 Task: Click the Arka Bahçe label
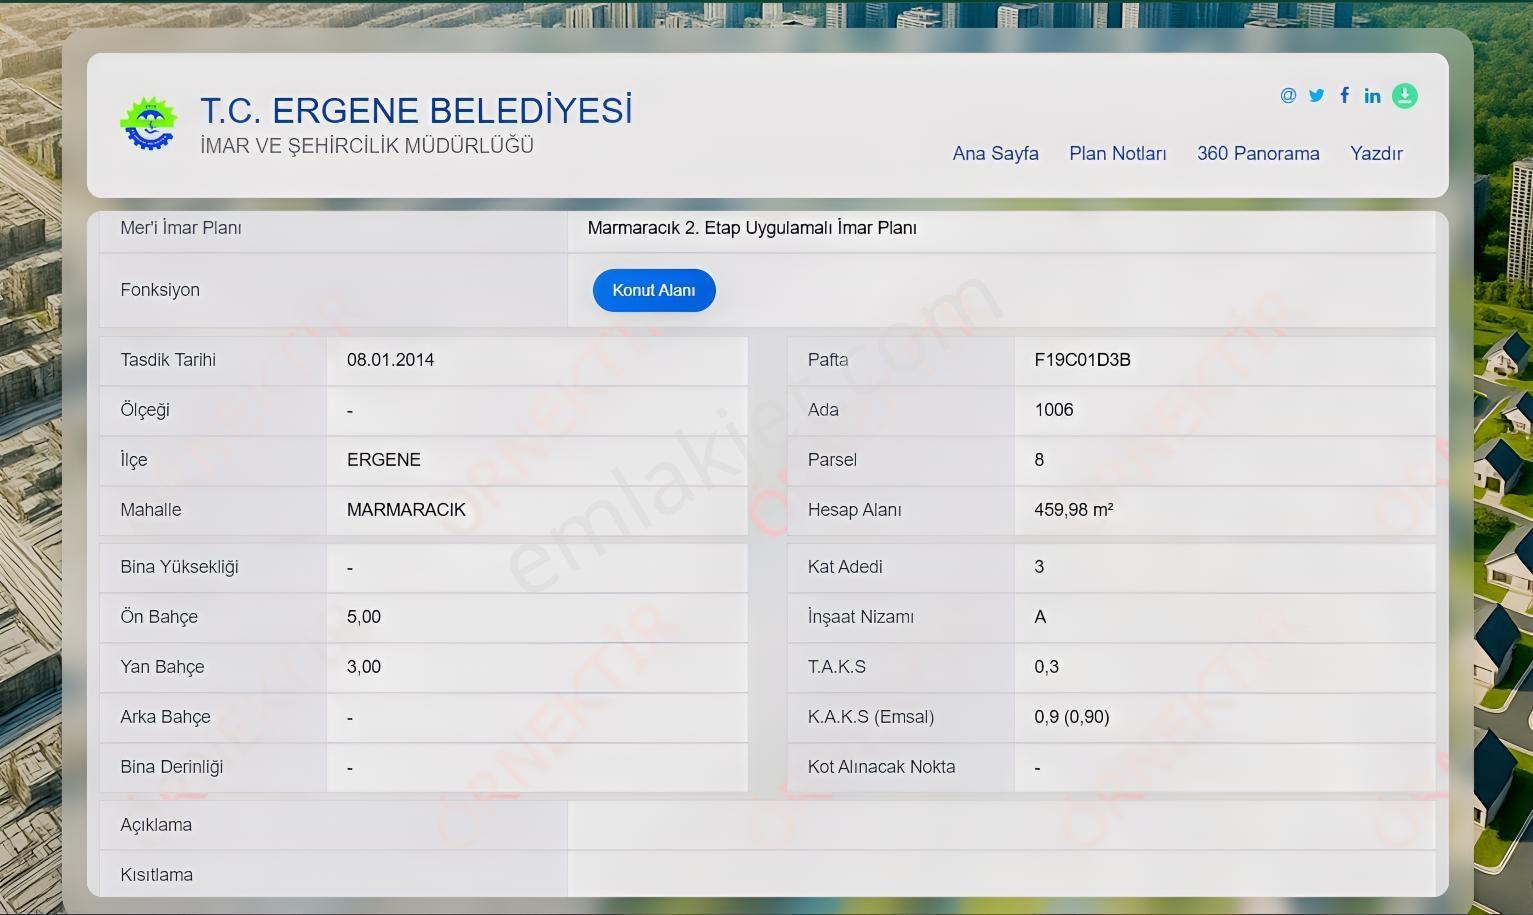pyautogui.click(x=165, y=717)
